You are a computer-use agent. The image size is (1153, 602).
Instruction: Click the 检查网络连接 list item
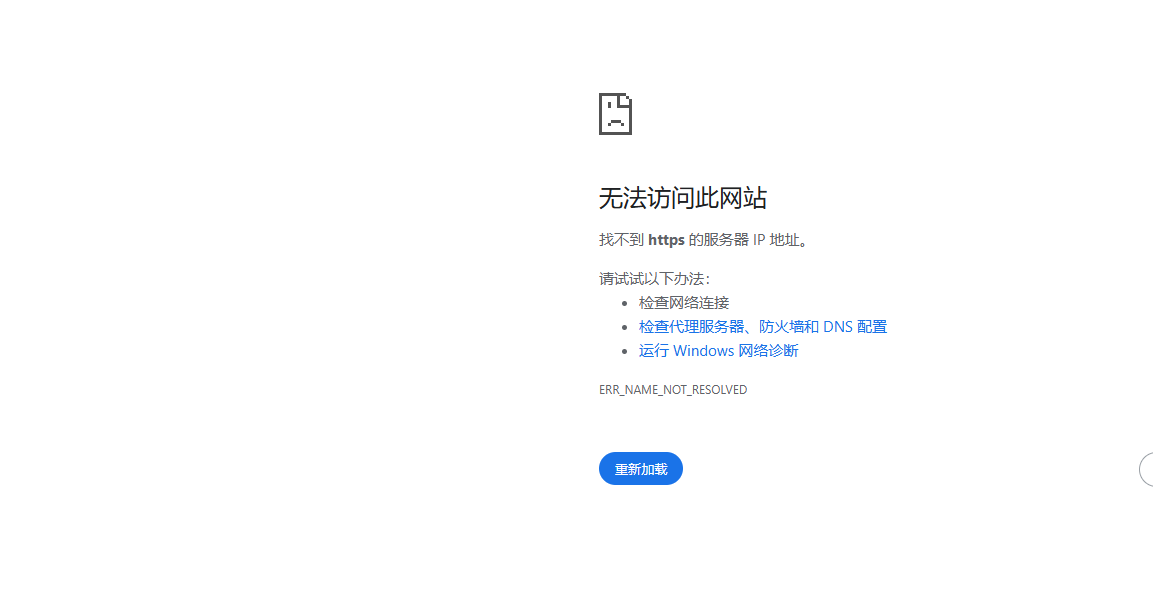684,303
